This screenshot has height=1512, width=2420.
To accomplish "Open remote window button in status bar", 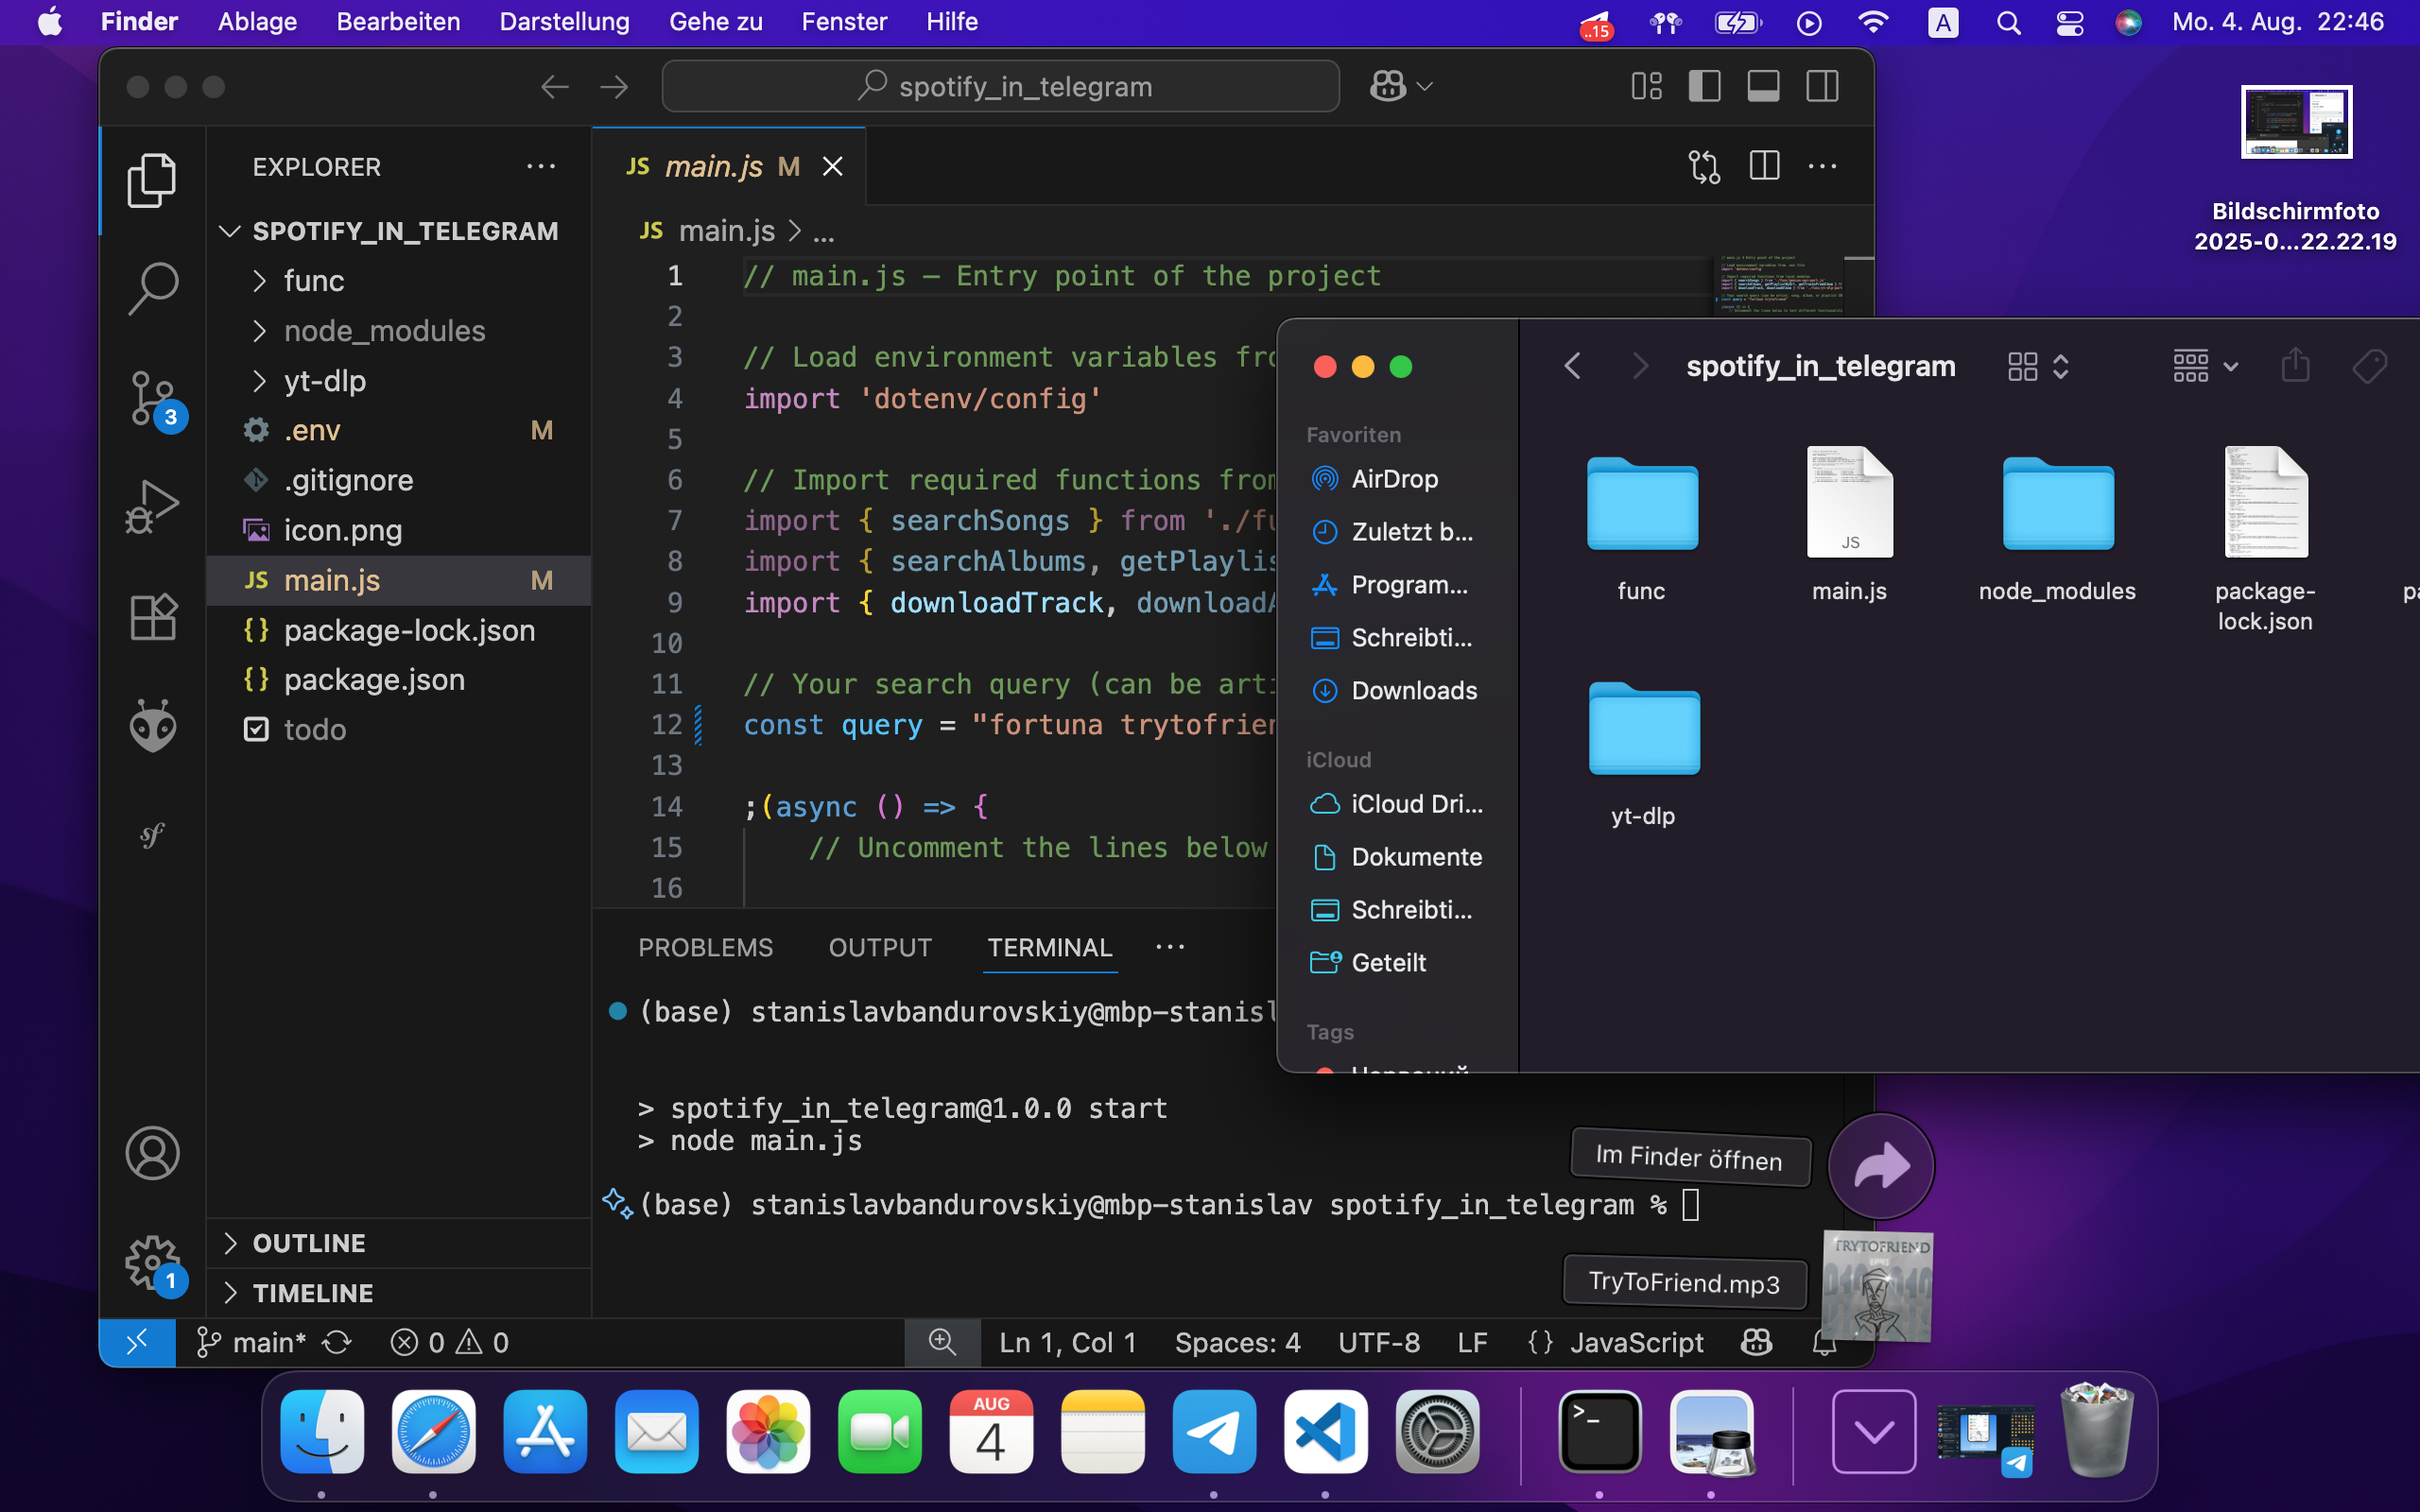I will pos(137,1342).
